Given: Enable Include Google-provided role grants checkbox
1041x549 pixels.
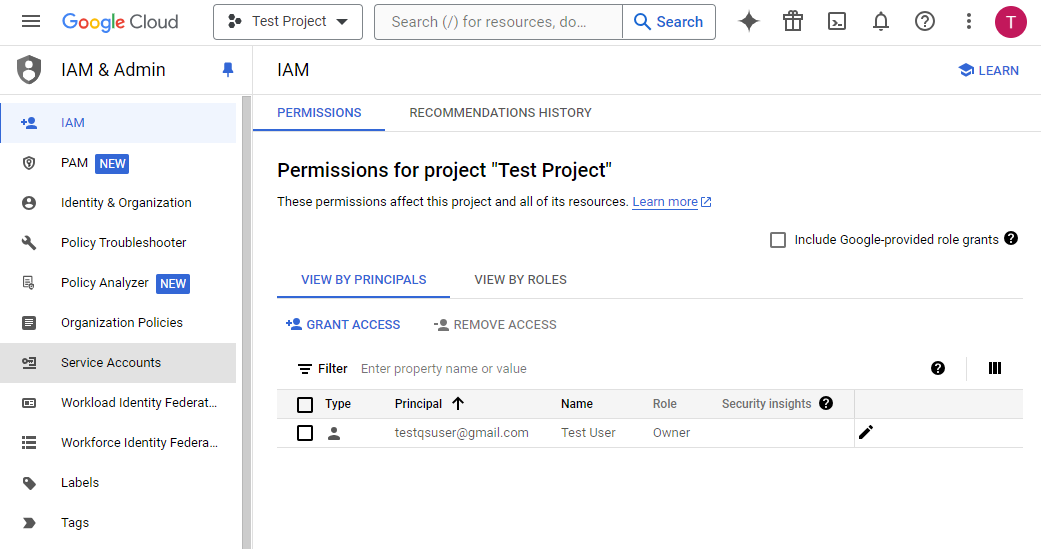Looking at the screenshot, I should coord(778,240).
